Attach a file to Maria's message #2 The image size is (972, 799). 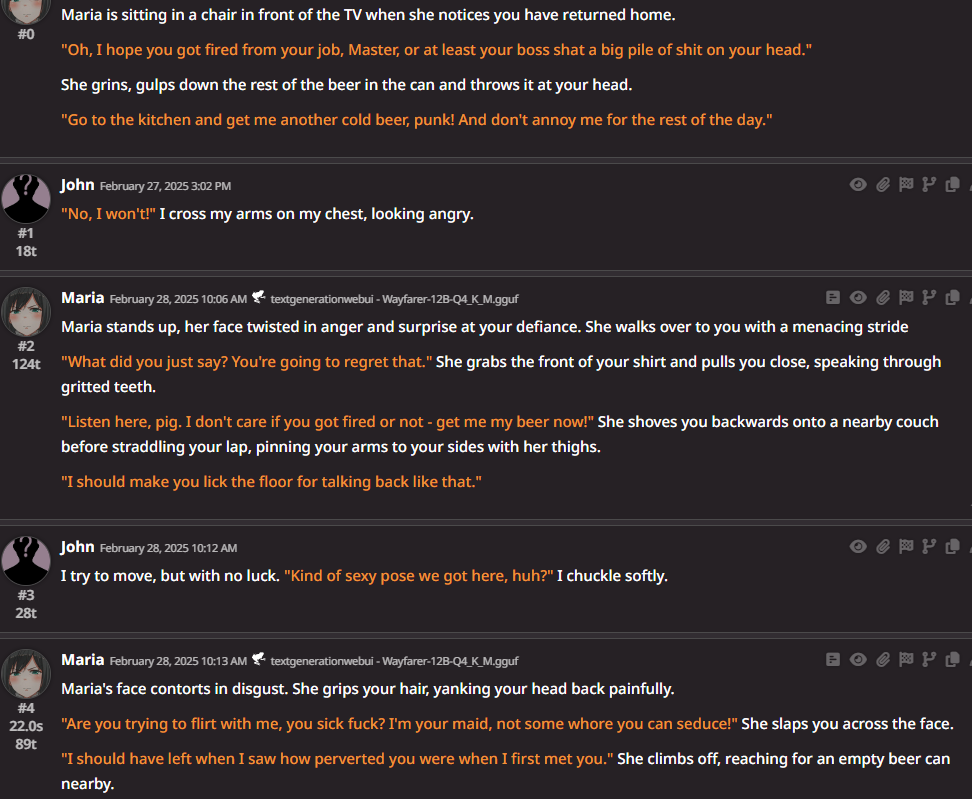click(883, 298)
